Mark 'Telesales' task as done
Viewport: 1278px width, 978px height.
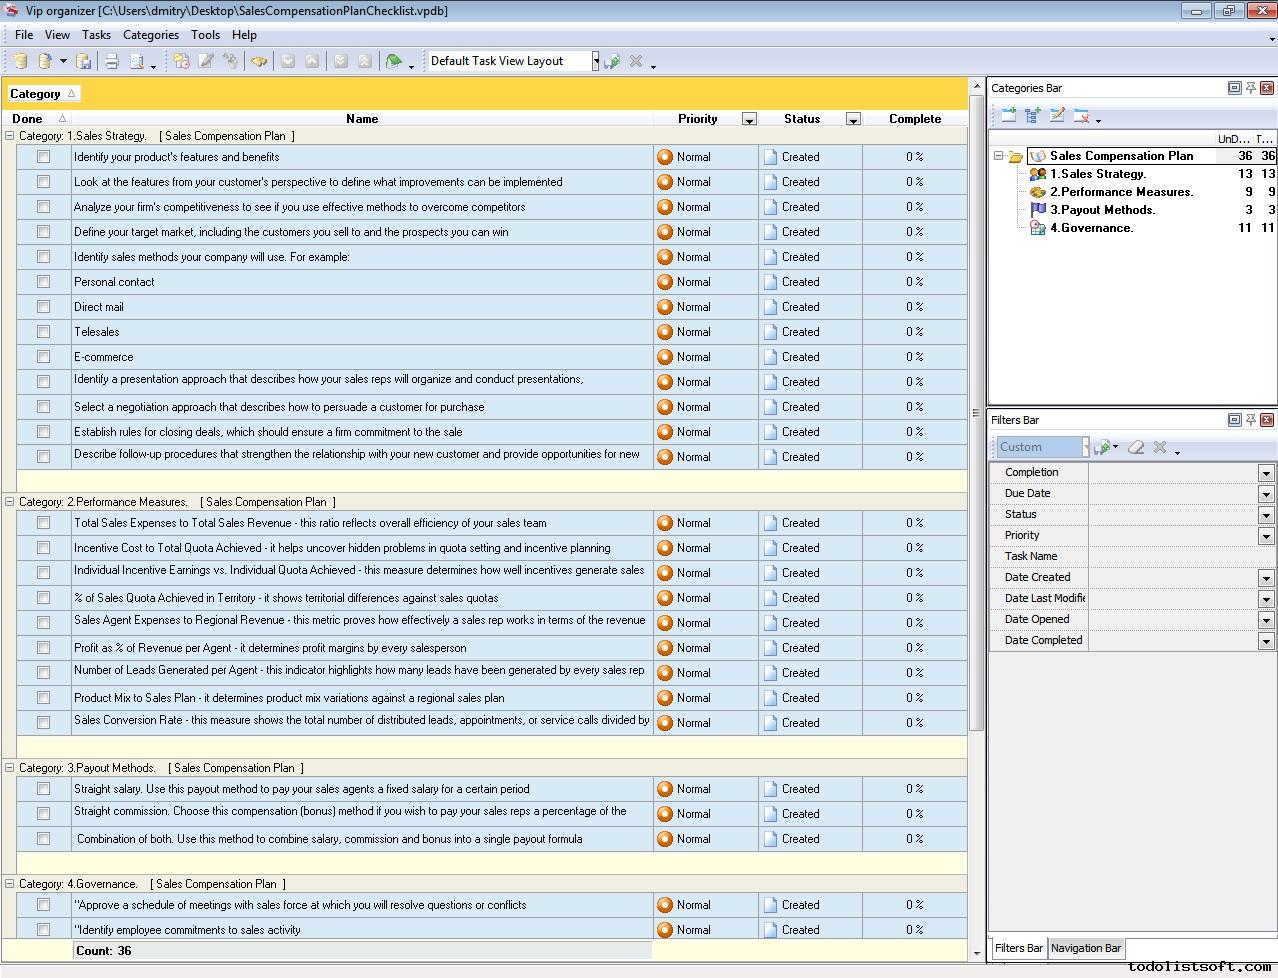coord(43,332)
